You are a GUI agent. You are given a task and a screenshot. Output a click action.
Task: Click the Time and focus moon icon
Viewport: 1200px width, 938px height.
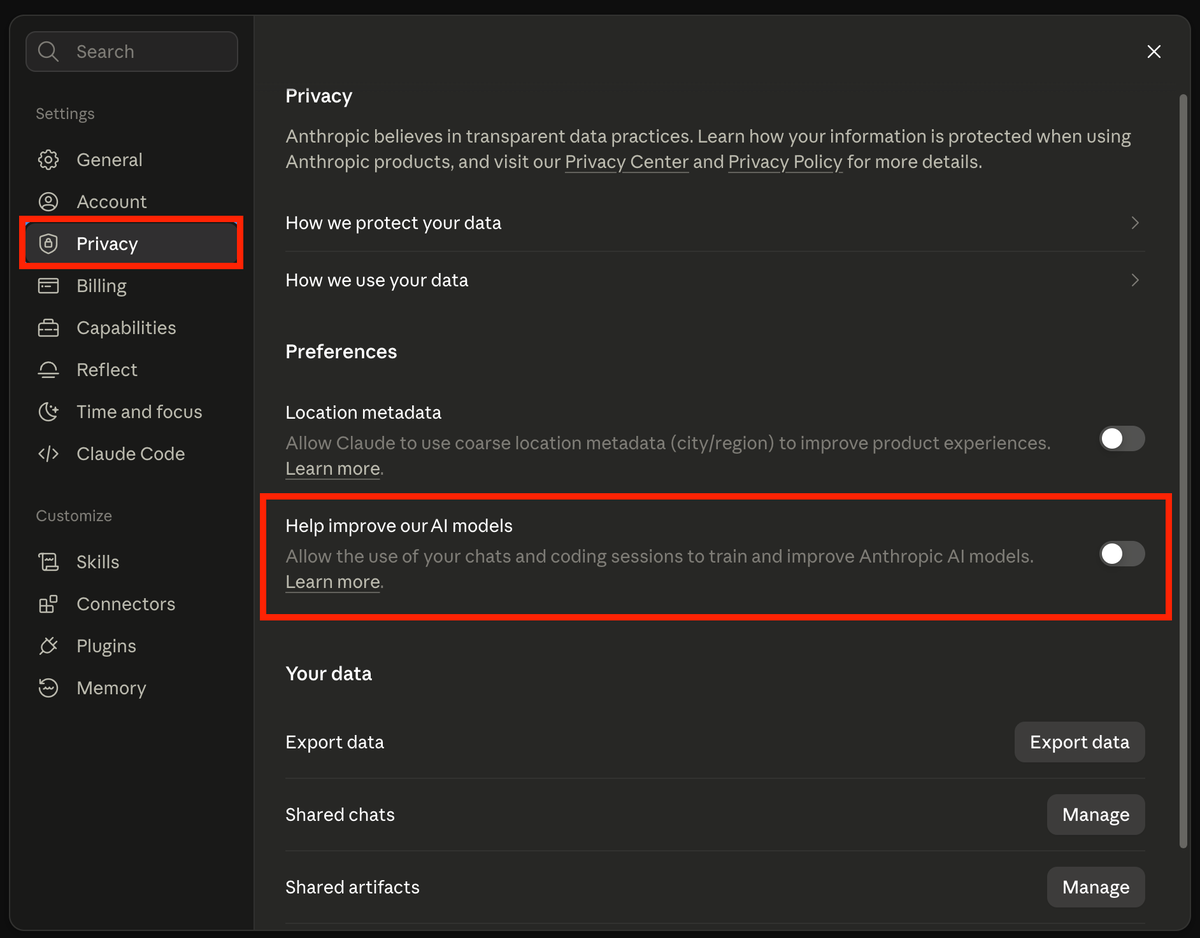tap(48, 412)
